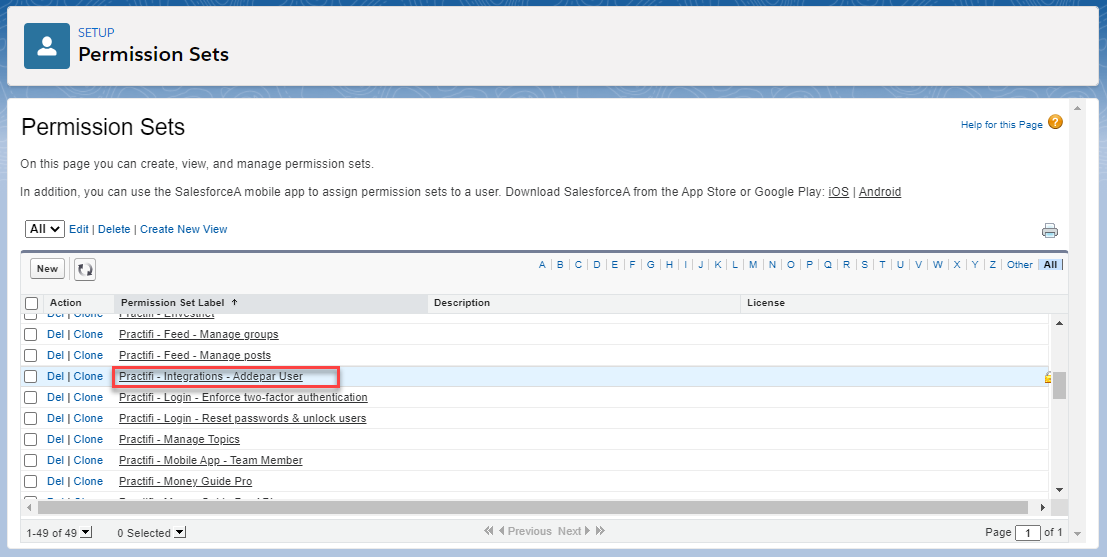Open the Android download link
Viewport: 1107px width, 557px height.
(x=880, y=192)
